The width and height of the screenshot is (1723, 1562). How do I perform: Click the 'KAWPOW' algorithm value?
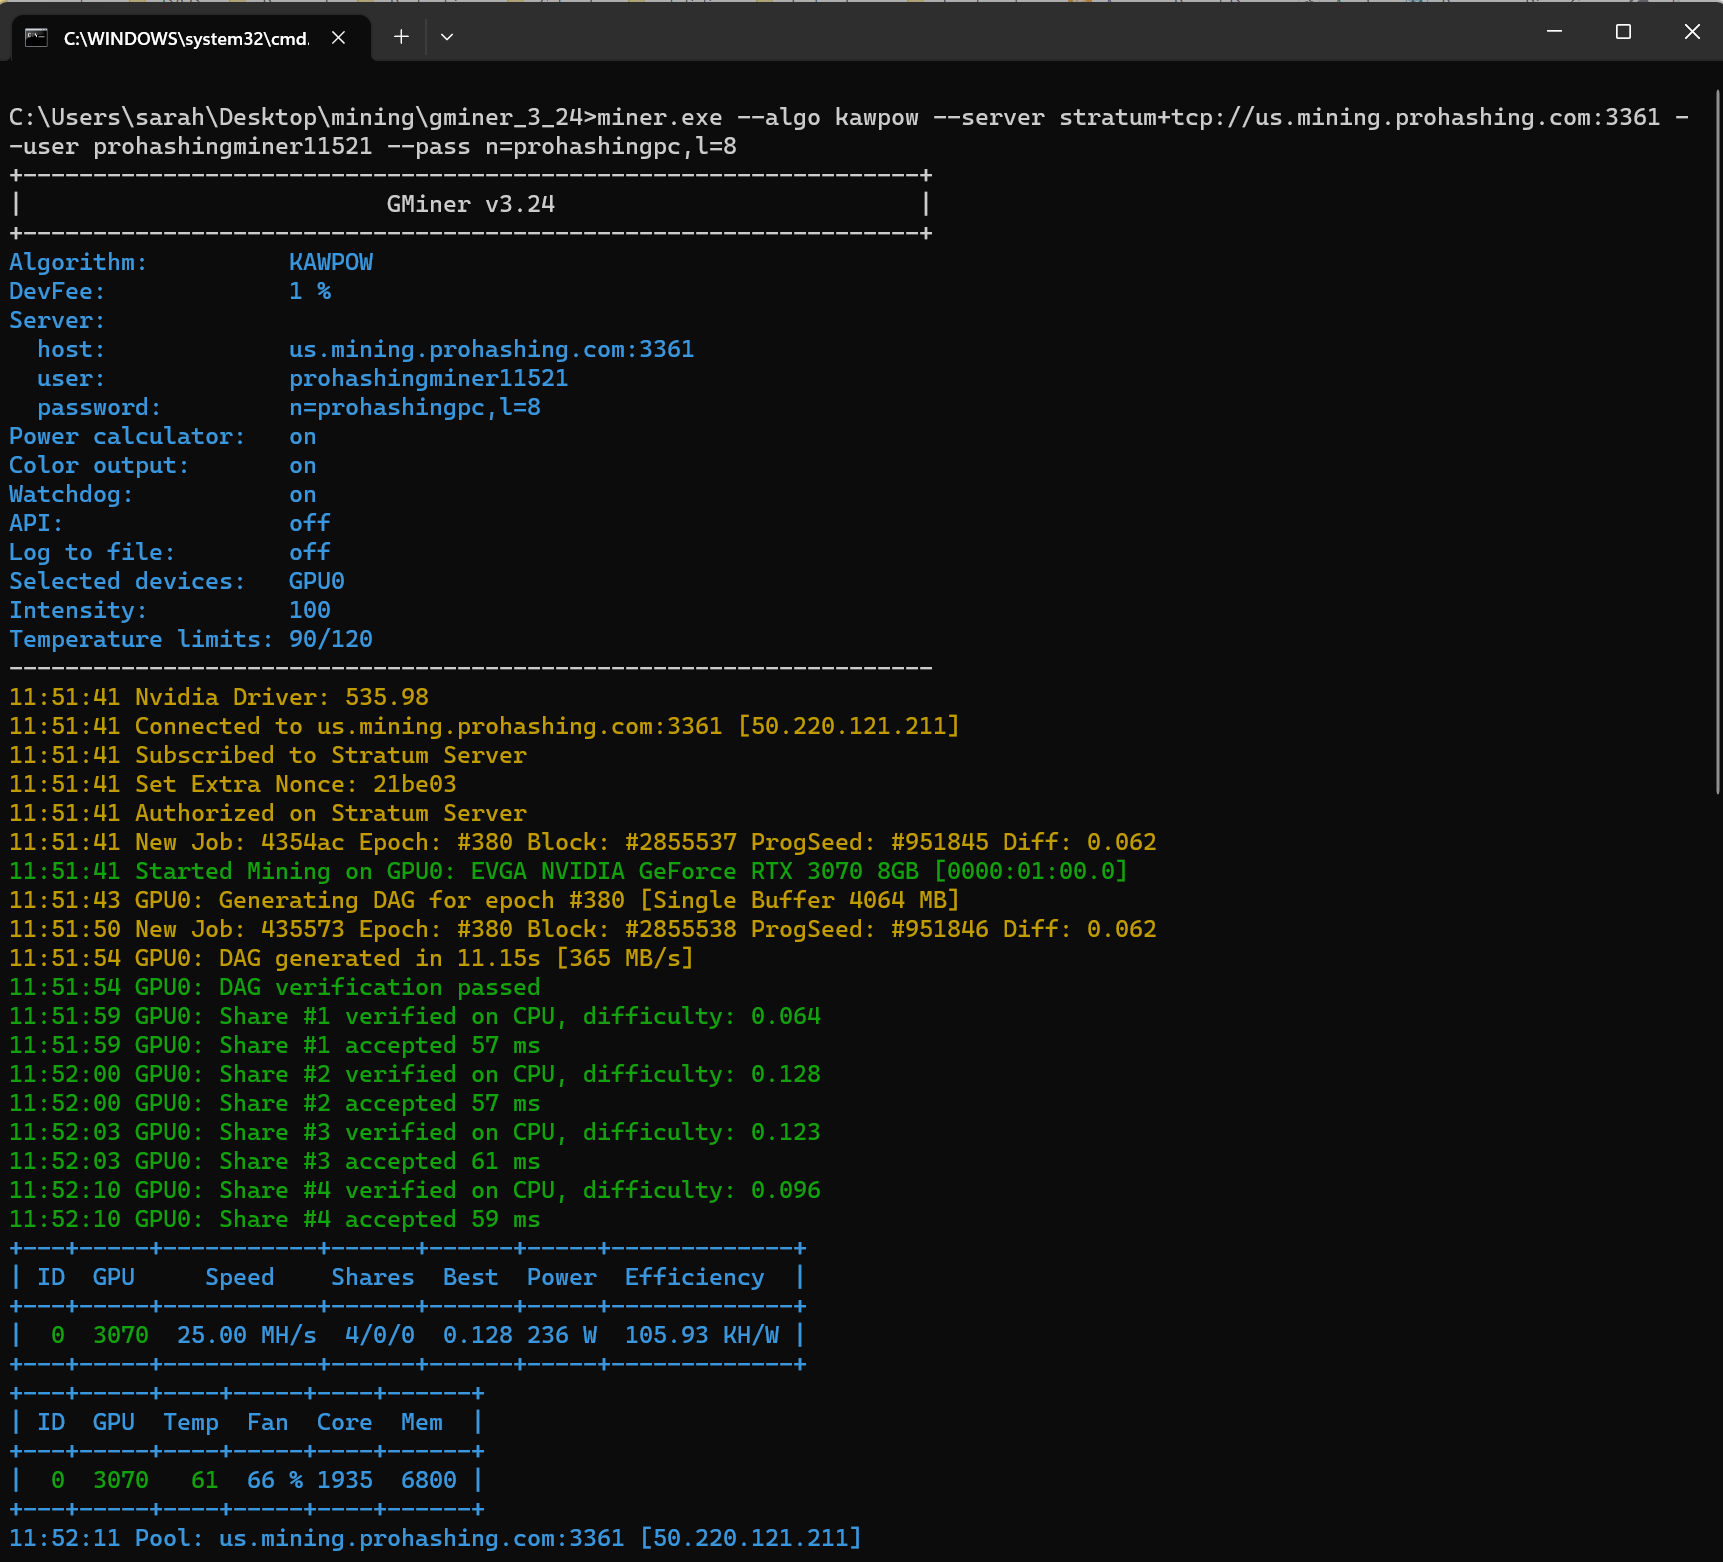point(331,262)
